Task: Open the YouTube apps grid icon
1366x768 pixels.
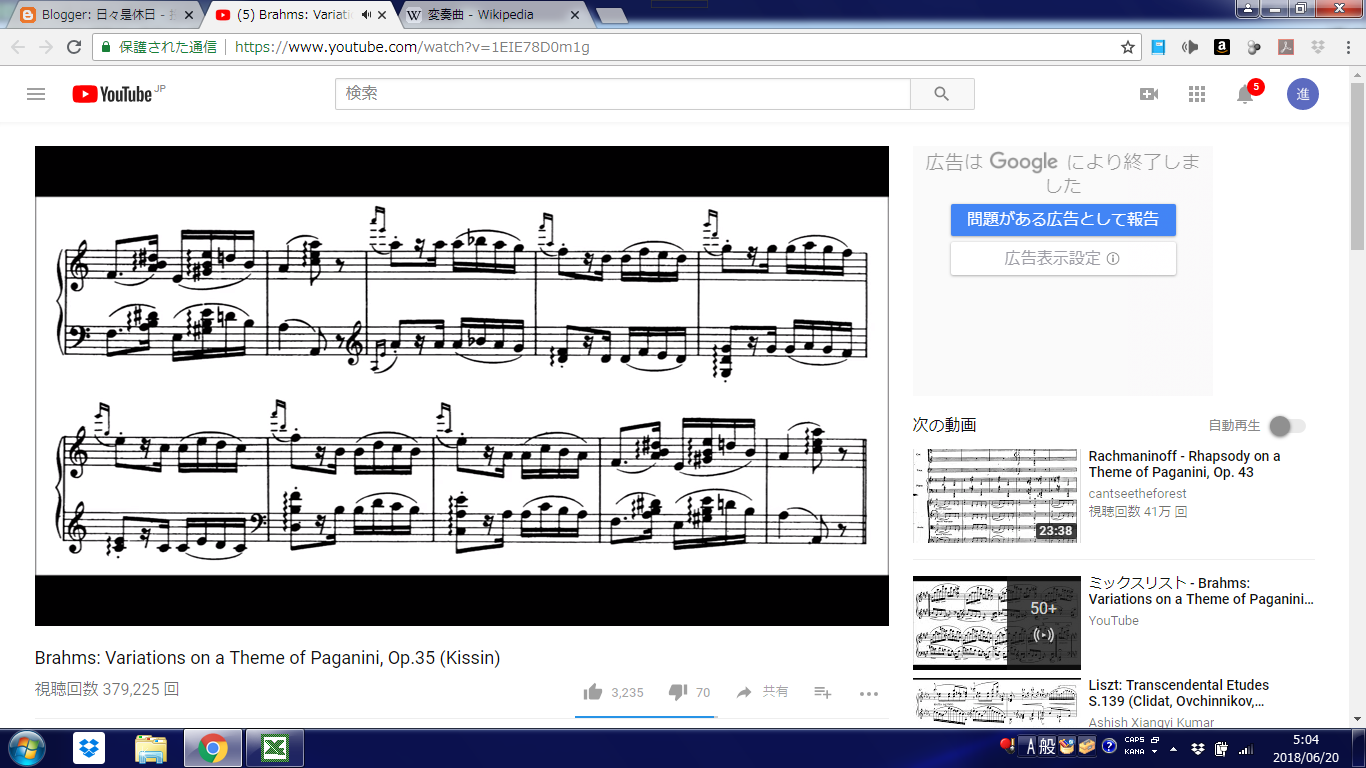Action: pyautogui.click(x=1197, y=94)
